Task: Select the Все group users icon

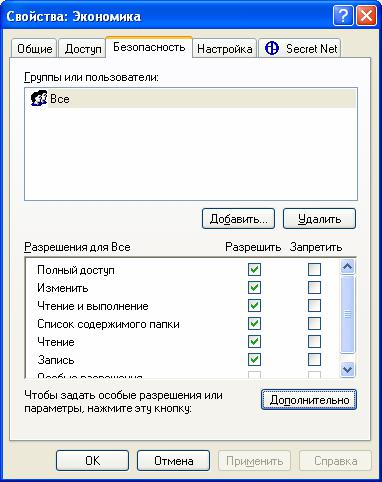Action: tap(39, 99)
